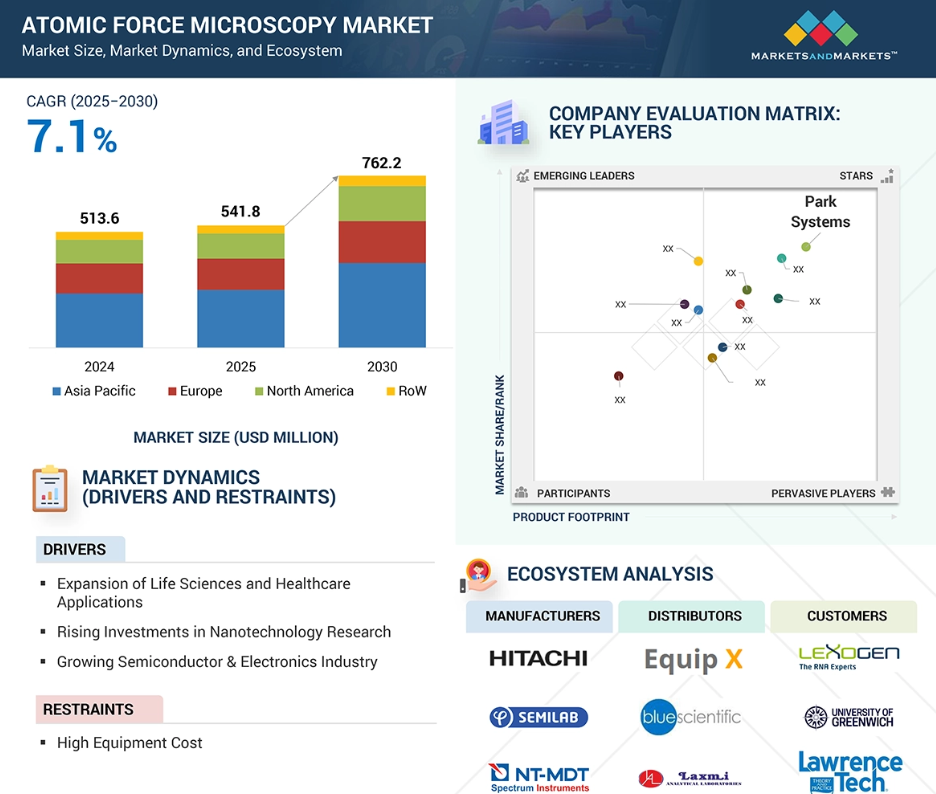
Task: Click the Lawrence Tech logo
Action: pyautogui.click(x=850, y=772)
